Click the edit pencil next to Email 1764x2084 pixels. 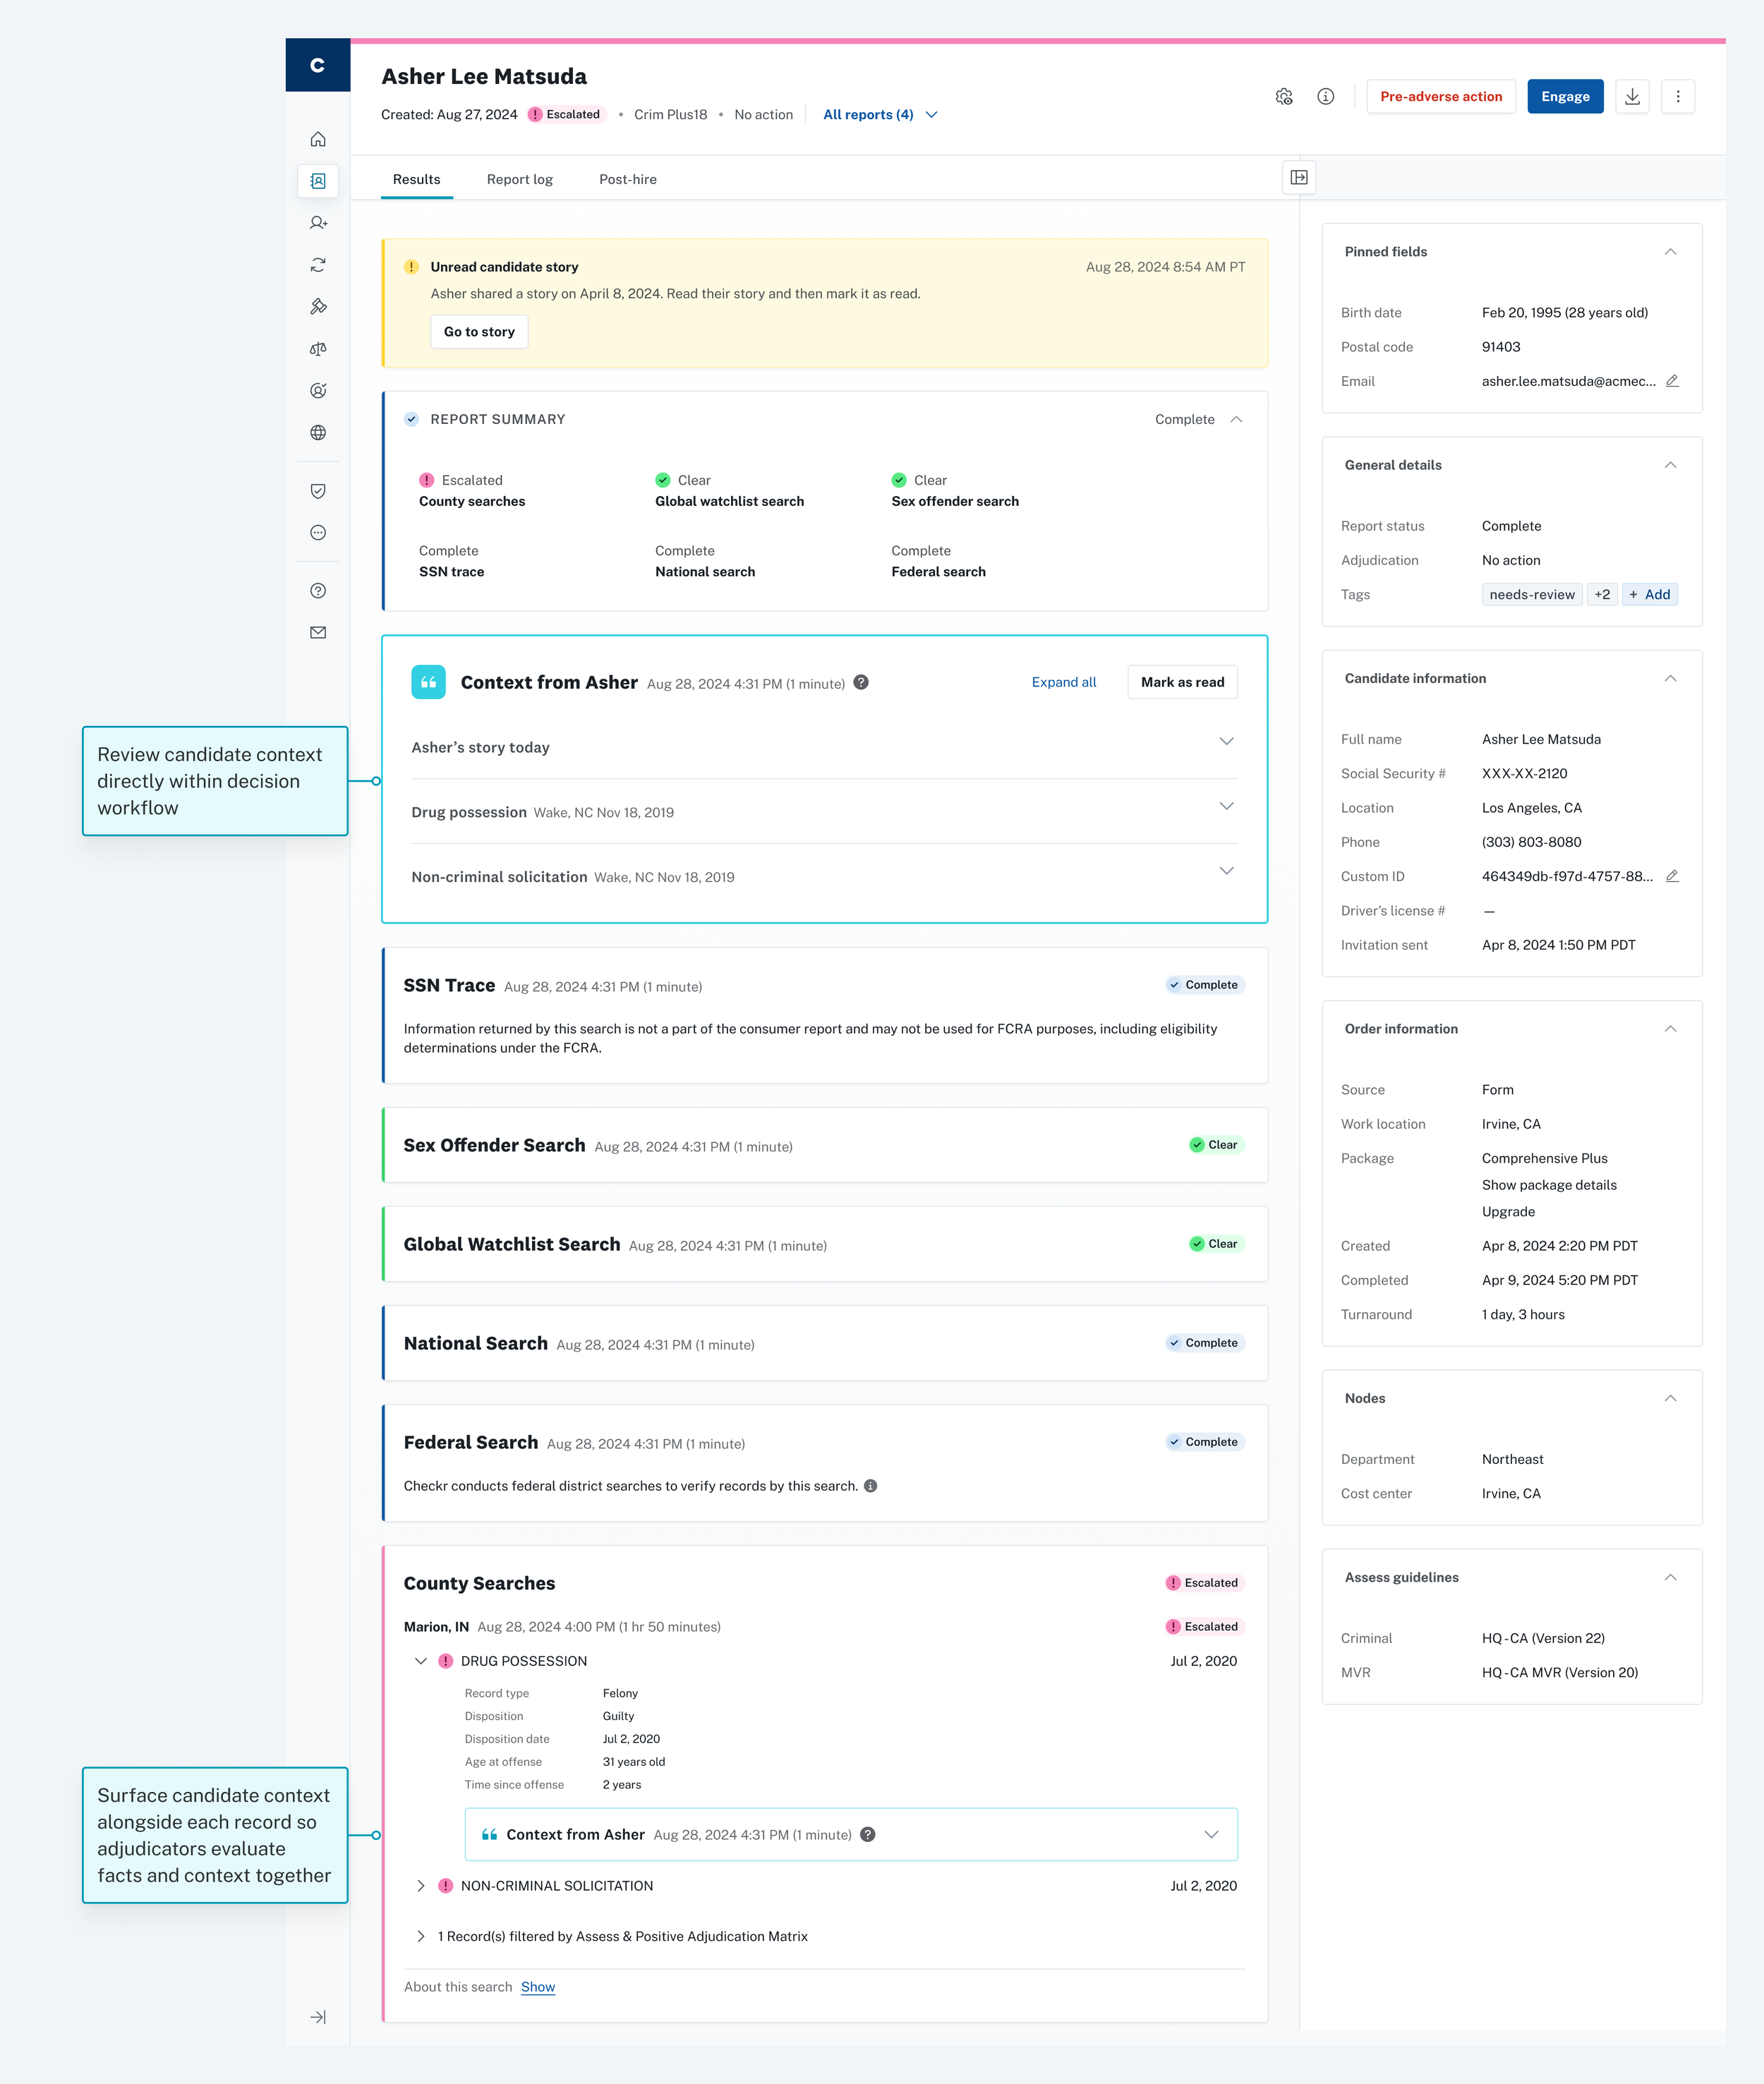(x=1672, y=381)
